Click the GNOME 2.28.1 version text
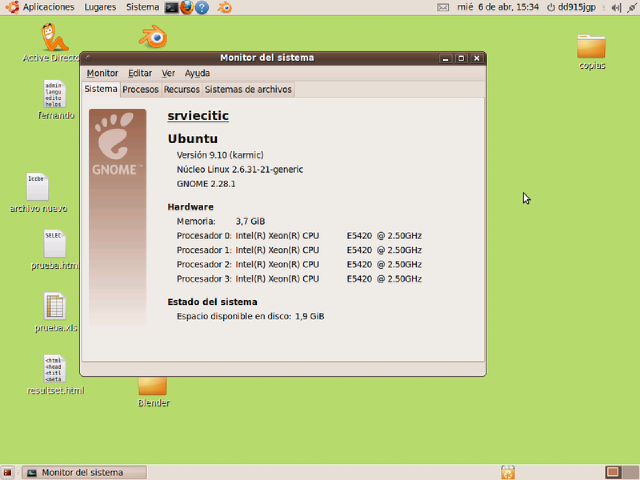Image resolution: width=640 pixels, height=480 pixels. tap(206, 184)
